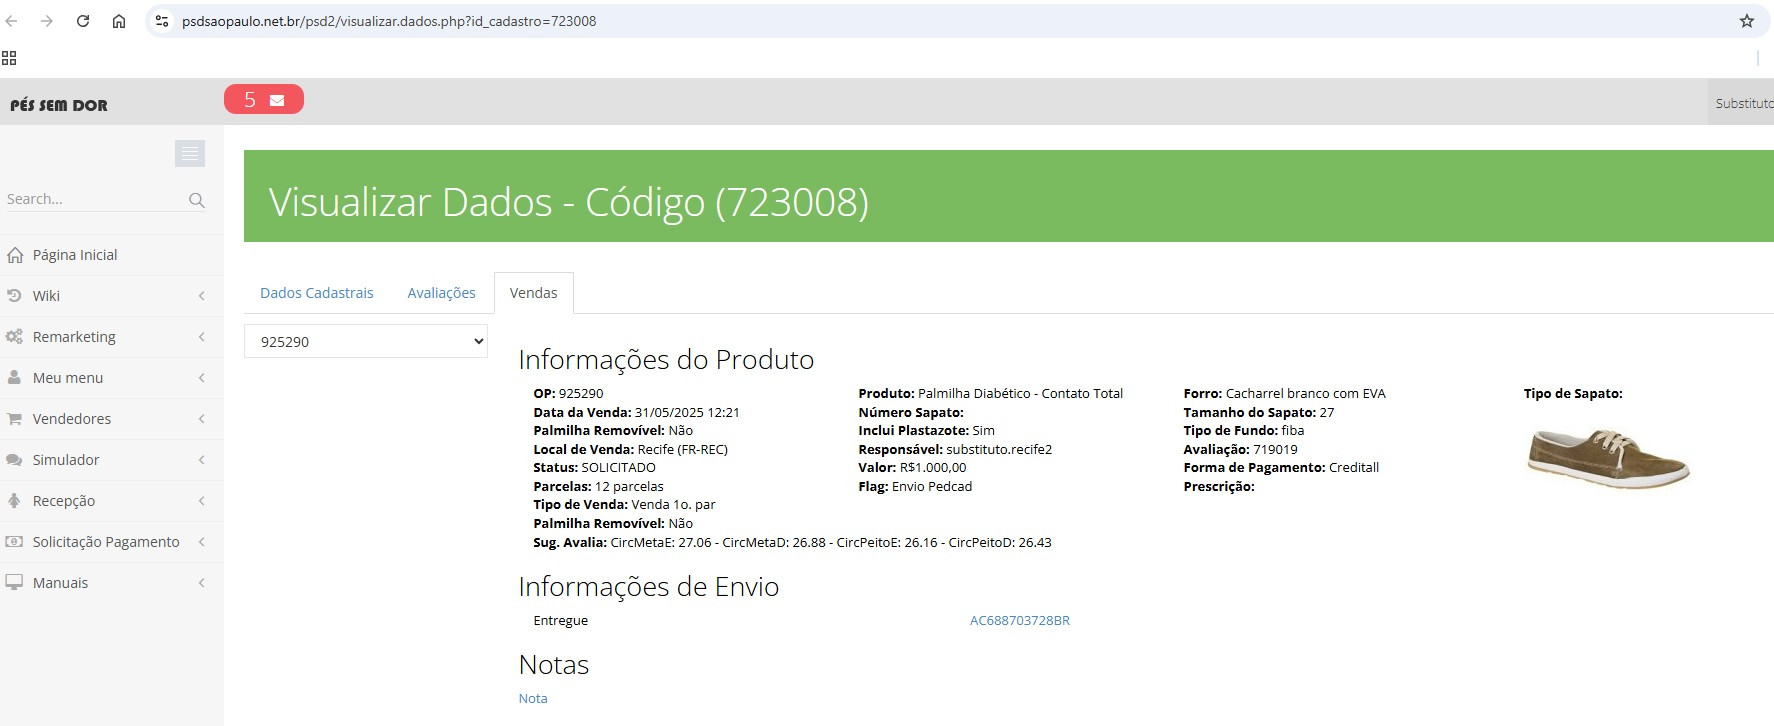Expand the Manuais submenu chevron
Viewport: 1774px width, 726px height.
(202, 583)
